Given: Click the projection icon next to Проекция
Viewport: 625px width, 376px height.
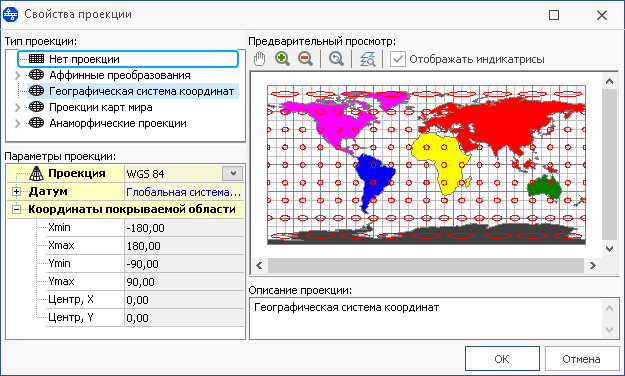Looking at the screenshot, I should click(x=36, y=173).
